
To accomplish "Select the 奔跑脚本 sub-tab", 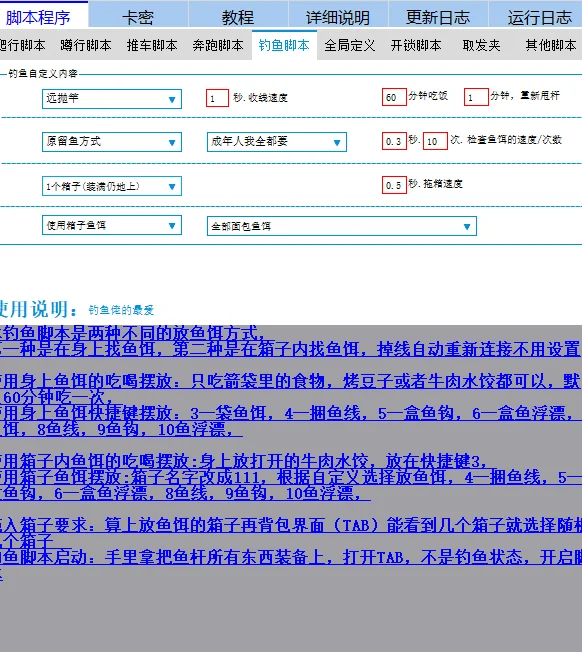I will [x=218, y=45].
